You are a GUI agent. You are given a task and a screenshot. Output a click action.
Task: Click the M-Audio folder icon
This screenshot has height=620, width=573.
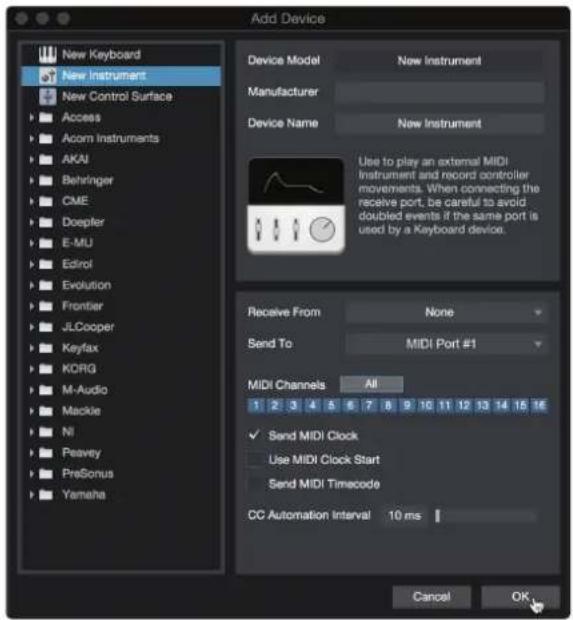pyautogui.click(x=46, y=390)
